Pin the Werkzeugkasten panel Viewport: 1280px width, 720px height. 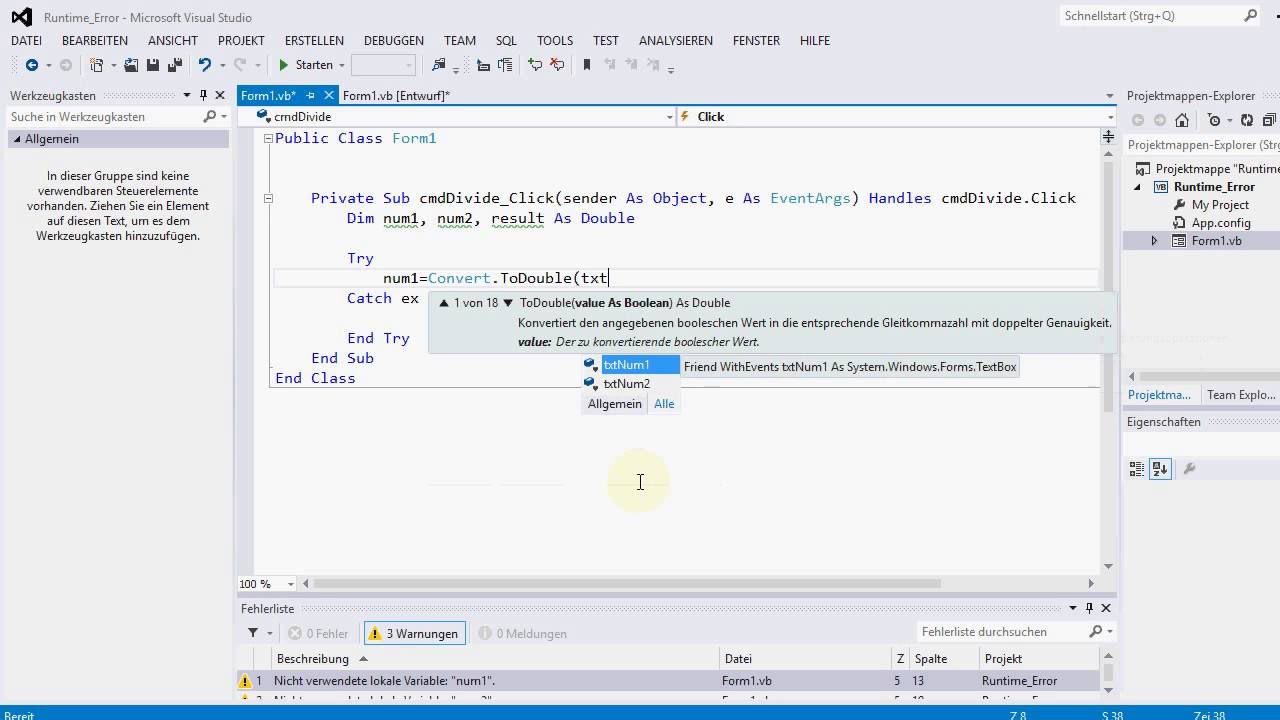tap(203, 95)
